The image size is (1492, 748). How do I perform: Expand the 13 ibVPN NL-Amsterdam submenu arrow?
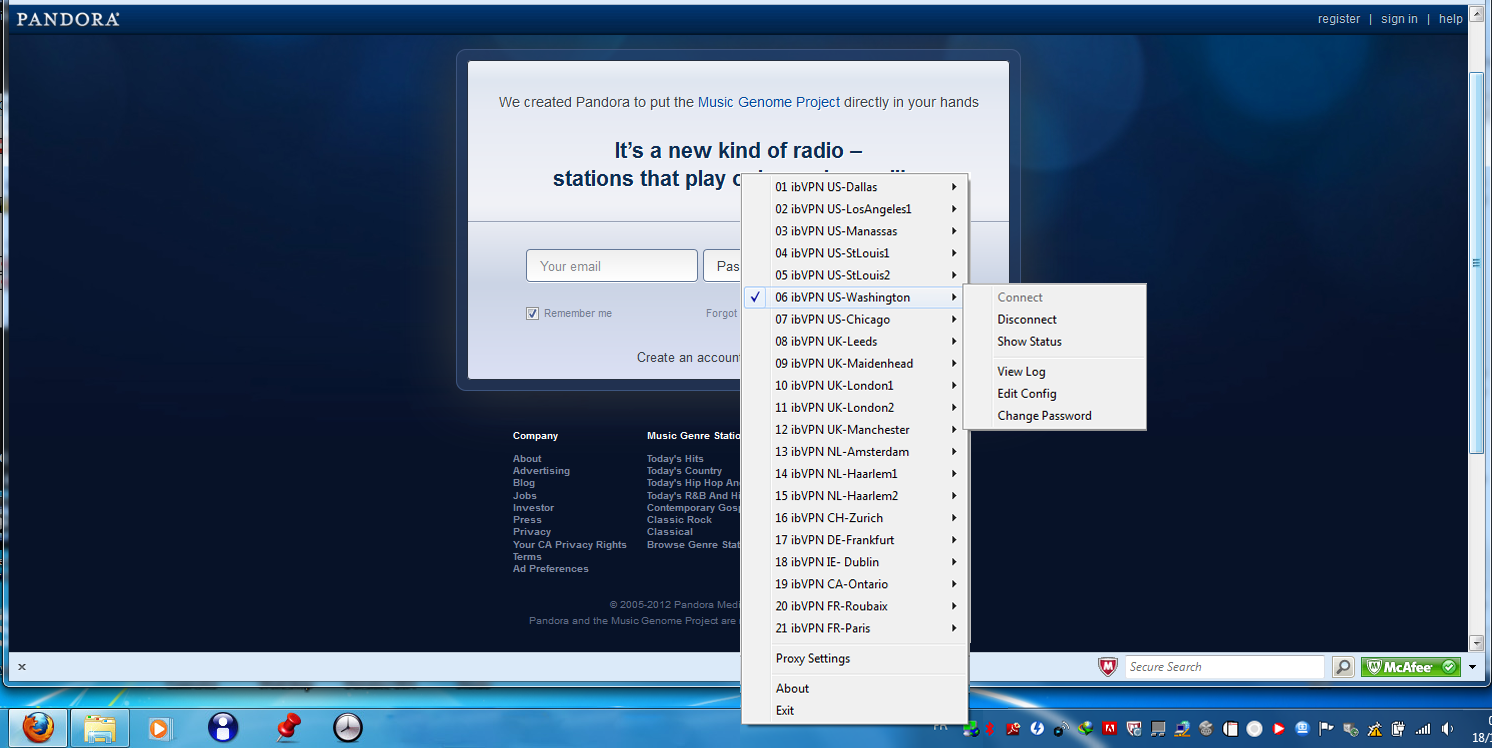click(x=954, y=452)
